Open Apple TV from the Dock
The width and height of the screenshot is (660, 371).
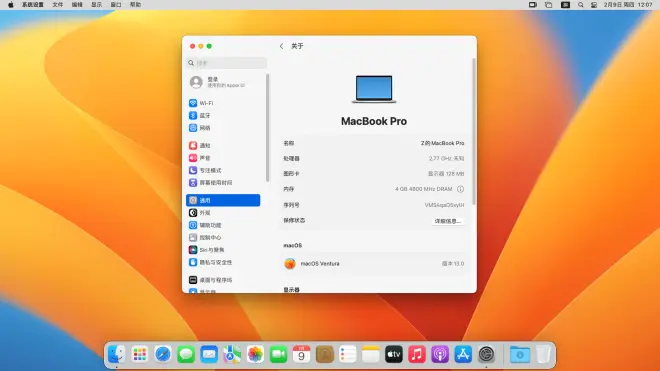394,355
